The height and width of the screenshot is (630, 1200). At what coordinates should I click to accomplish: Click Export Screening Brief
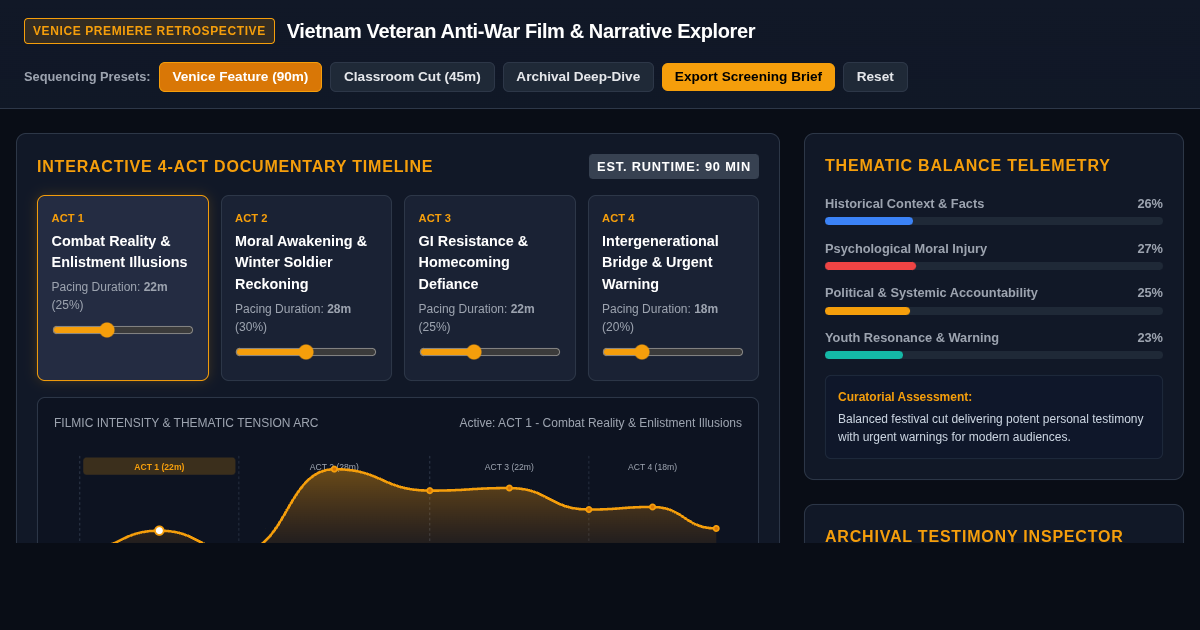(x=748, y=77)
